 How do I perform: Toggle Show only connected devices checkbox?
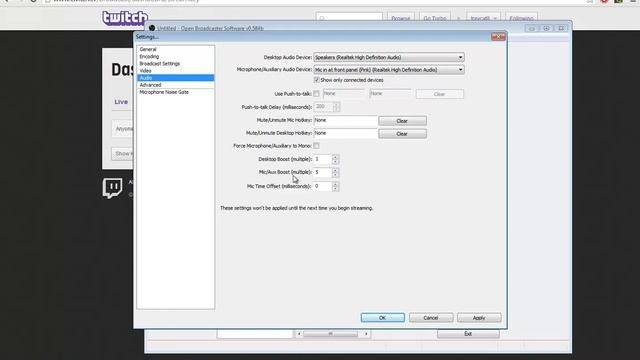pos(317,80)
